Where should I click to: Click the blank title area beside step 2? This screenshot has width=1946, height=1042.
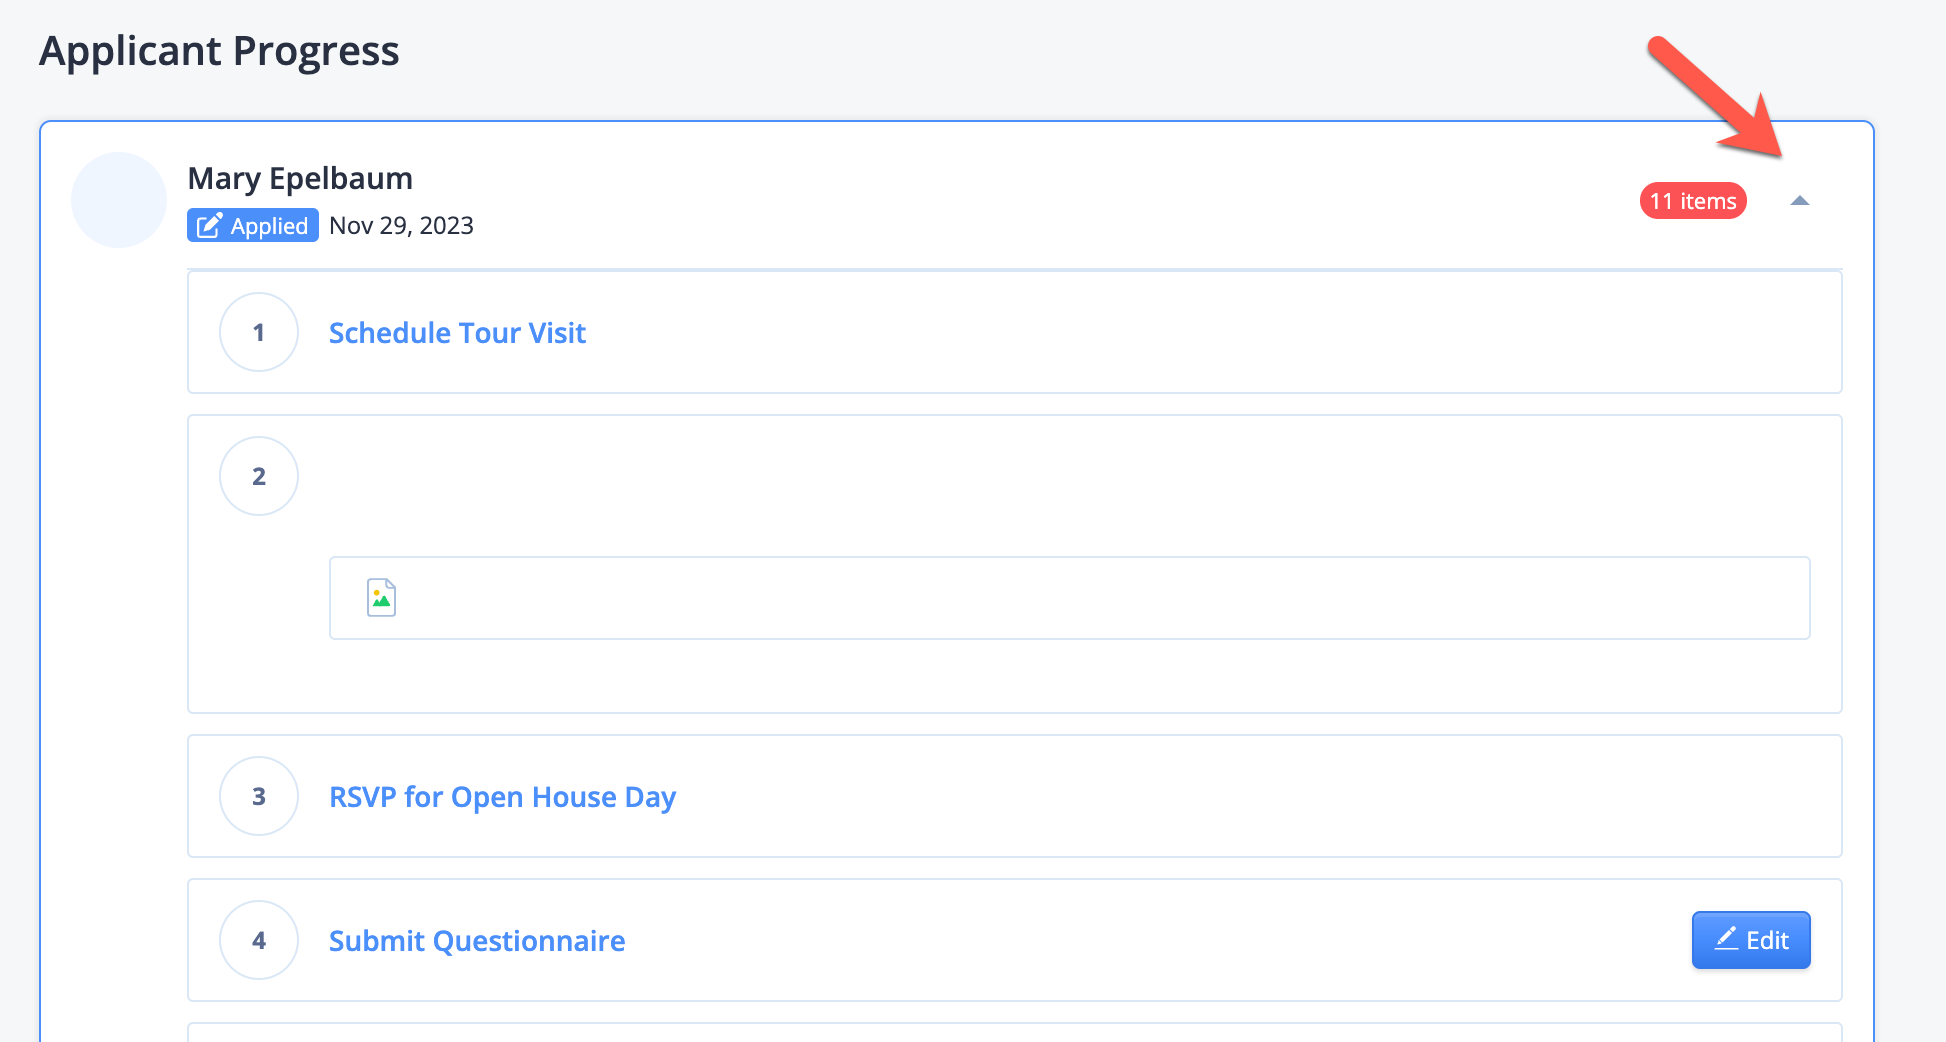800,476
